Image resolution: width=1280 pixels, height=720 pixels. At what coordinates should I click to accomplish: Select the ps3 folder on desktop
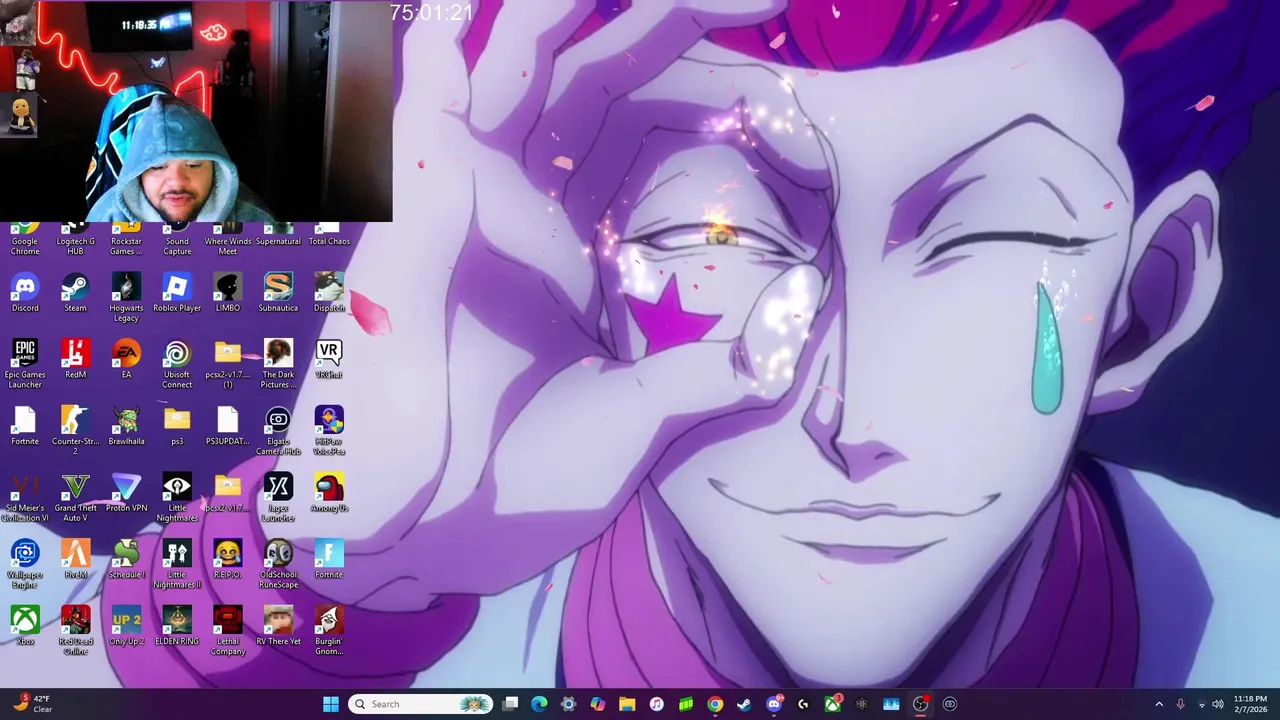177,427
